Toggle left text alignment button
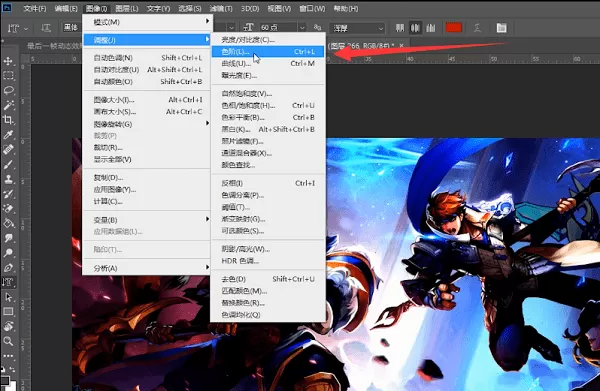600x391 pixels. tap(400, 28)
